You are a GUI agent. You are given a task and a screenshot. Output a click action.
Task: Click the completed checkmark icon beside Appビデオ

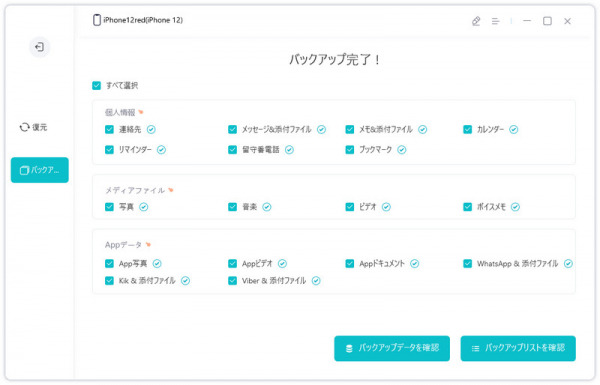click(x=282, y=263)
